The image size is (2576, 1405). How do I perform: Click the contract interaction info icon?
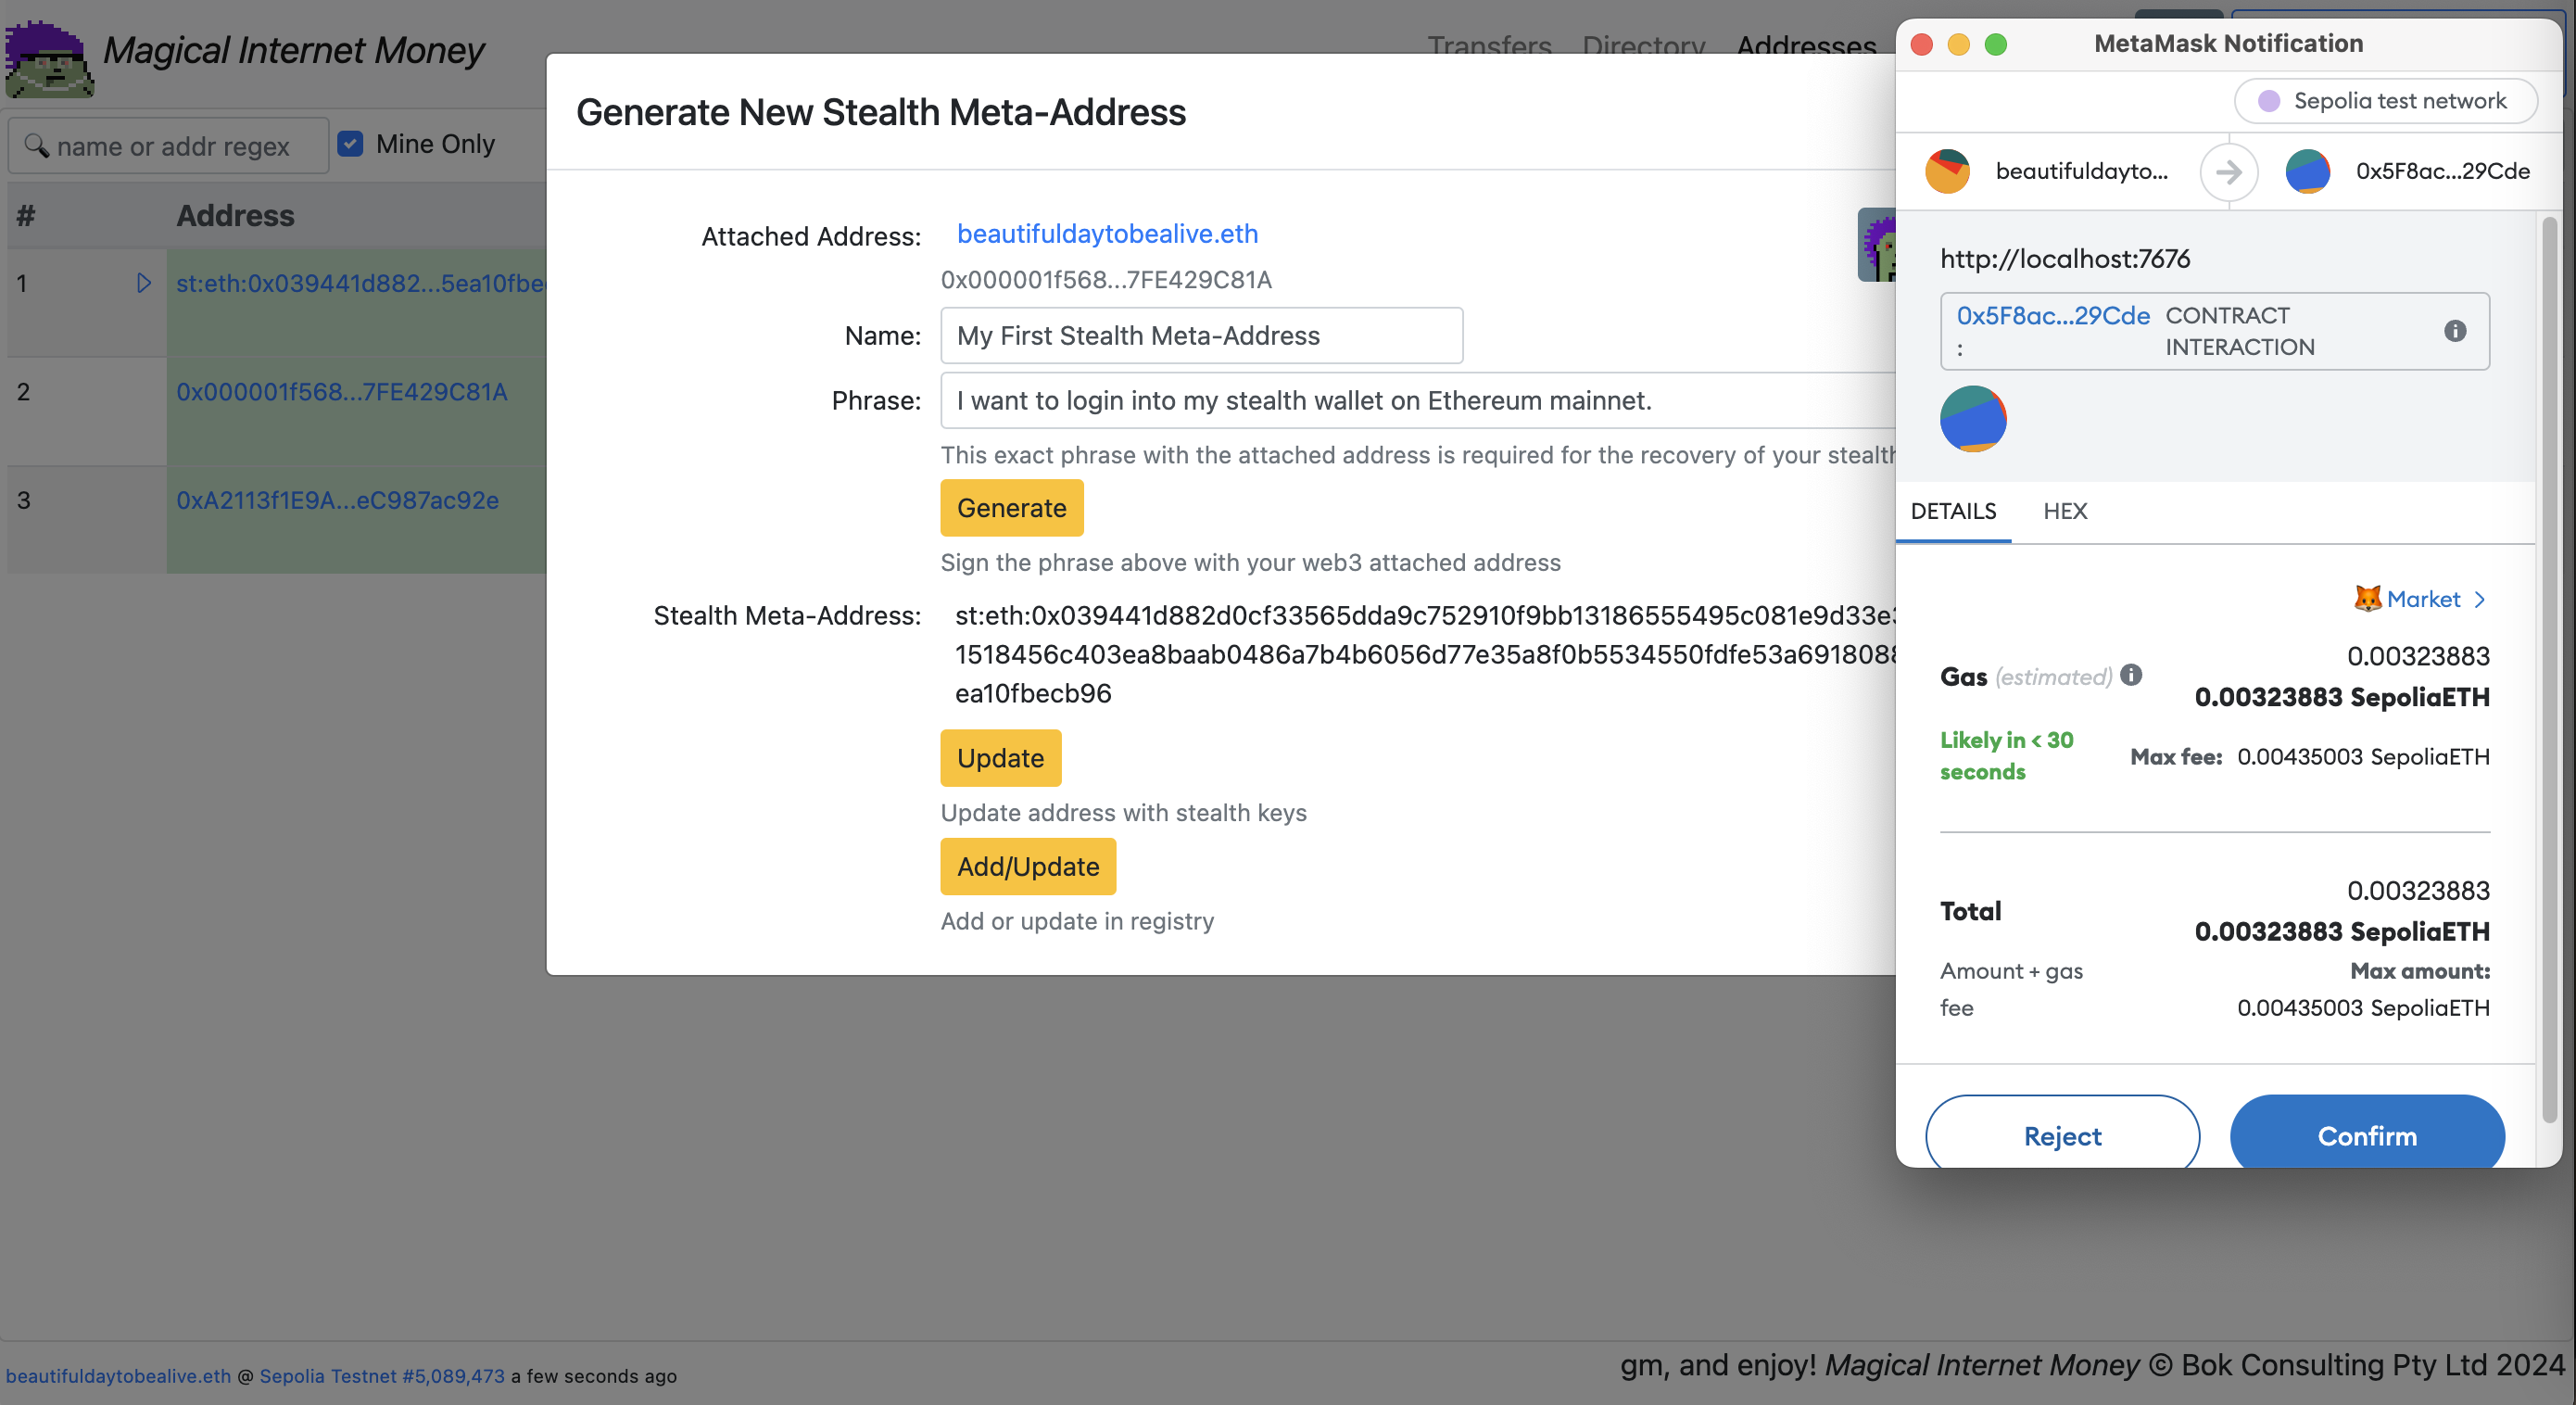2454,331
